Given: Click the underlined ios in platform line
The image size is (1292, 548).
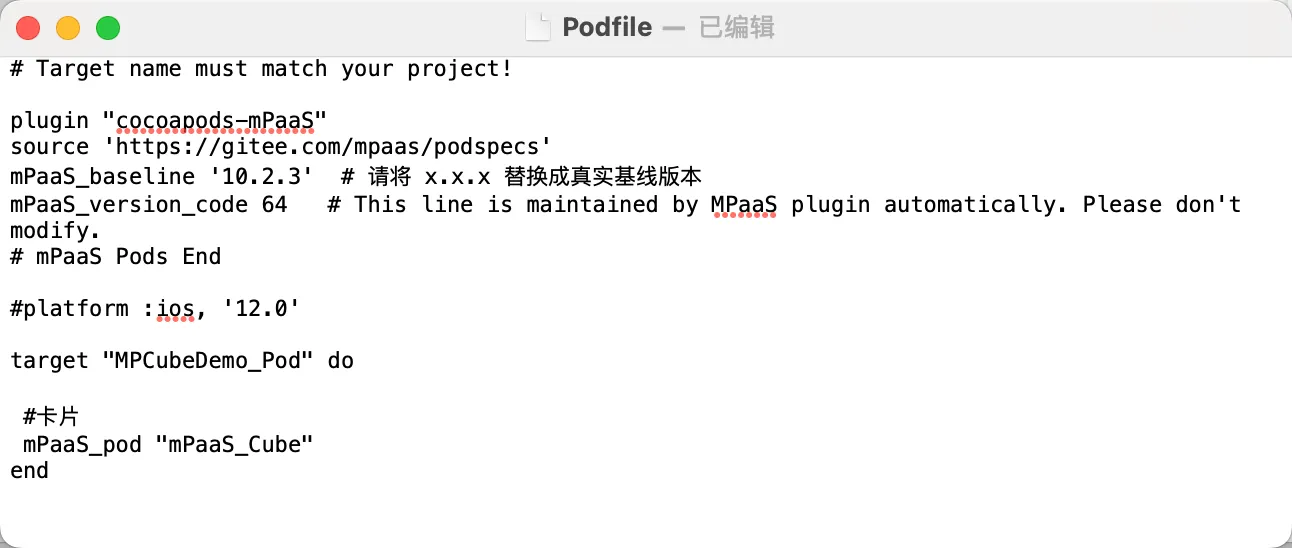Looking at the screenshot, I should click(175, 309).
